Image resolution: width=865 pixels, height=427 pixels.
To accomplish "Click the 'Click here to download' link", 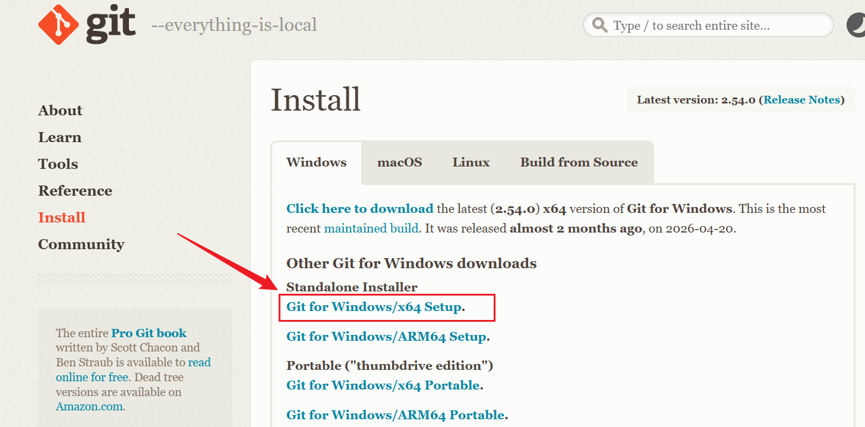I will coord(360,209).
